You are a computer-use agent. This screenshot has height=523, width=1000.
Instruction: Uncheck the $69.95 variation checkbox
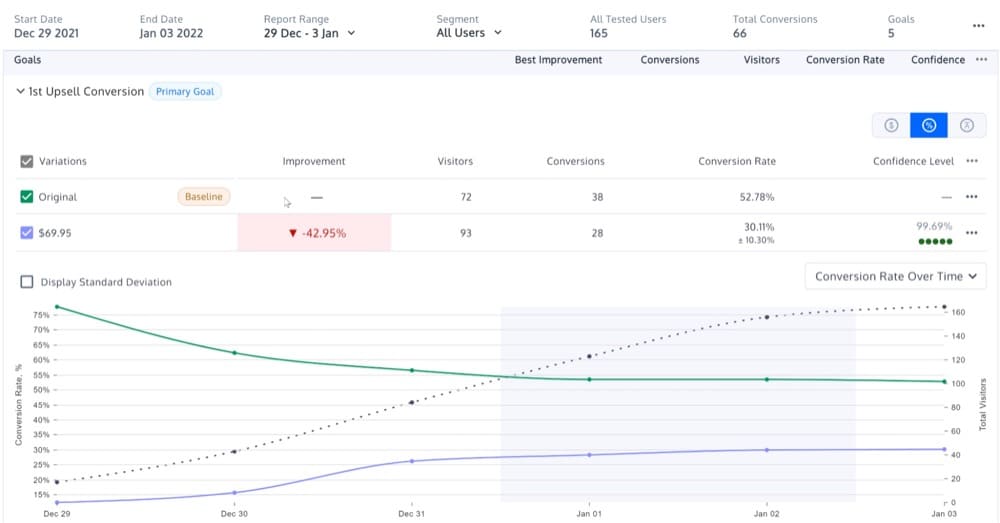pyautogui.click(x=27, y=233)
